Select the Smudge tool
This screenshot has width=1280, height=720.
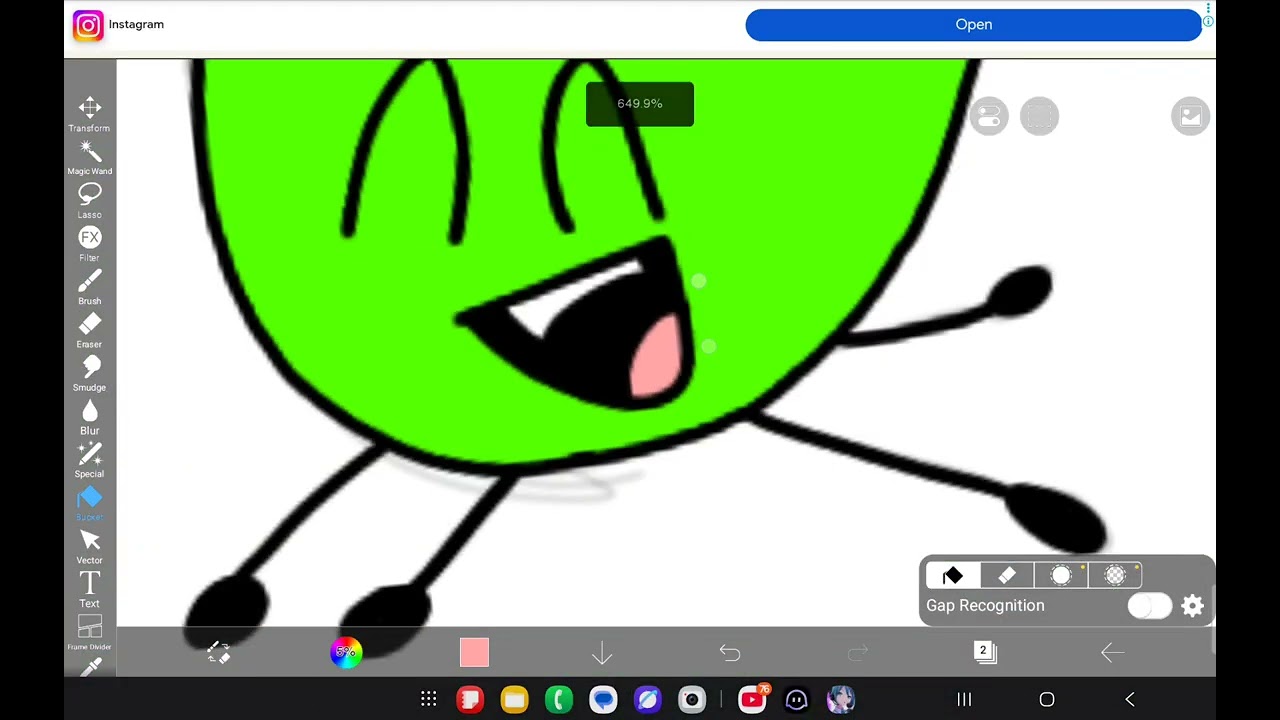coord(90,373)
